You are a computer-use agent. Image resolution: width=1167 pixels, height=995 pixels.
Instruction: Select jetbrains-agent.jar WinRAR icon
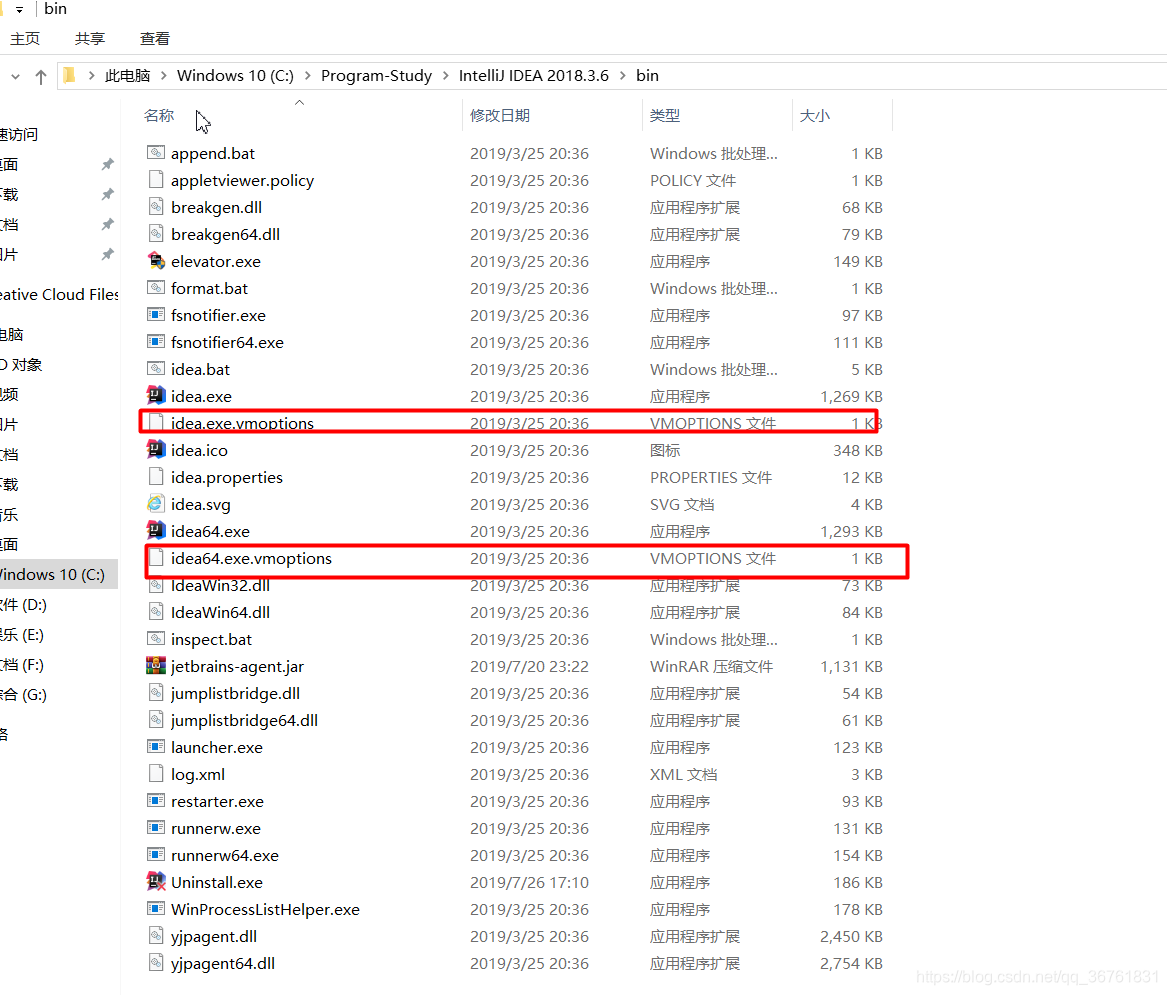[x=156, y=665]
